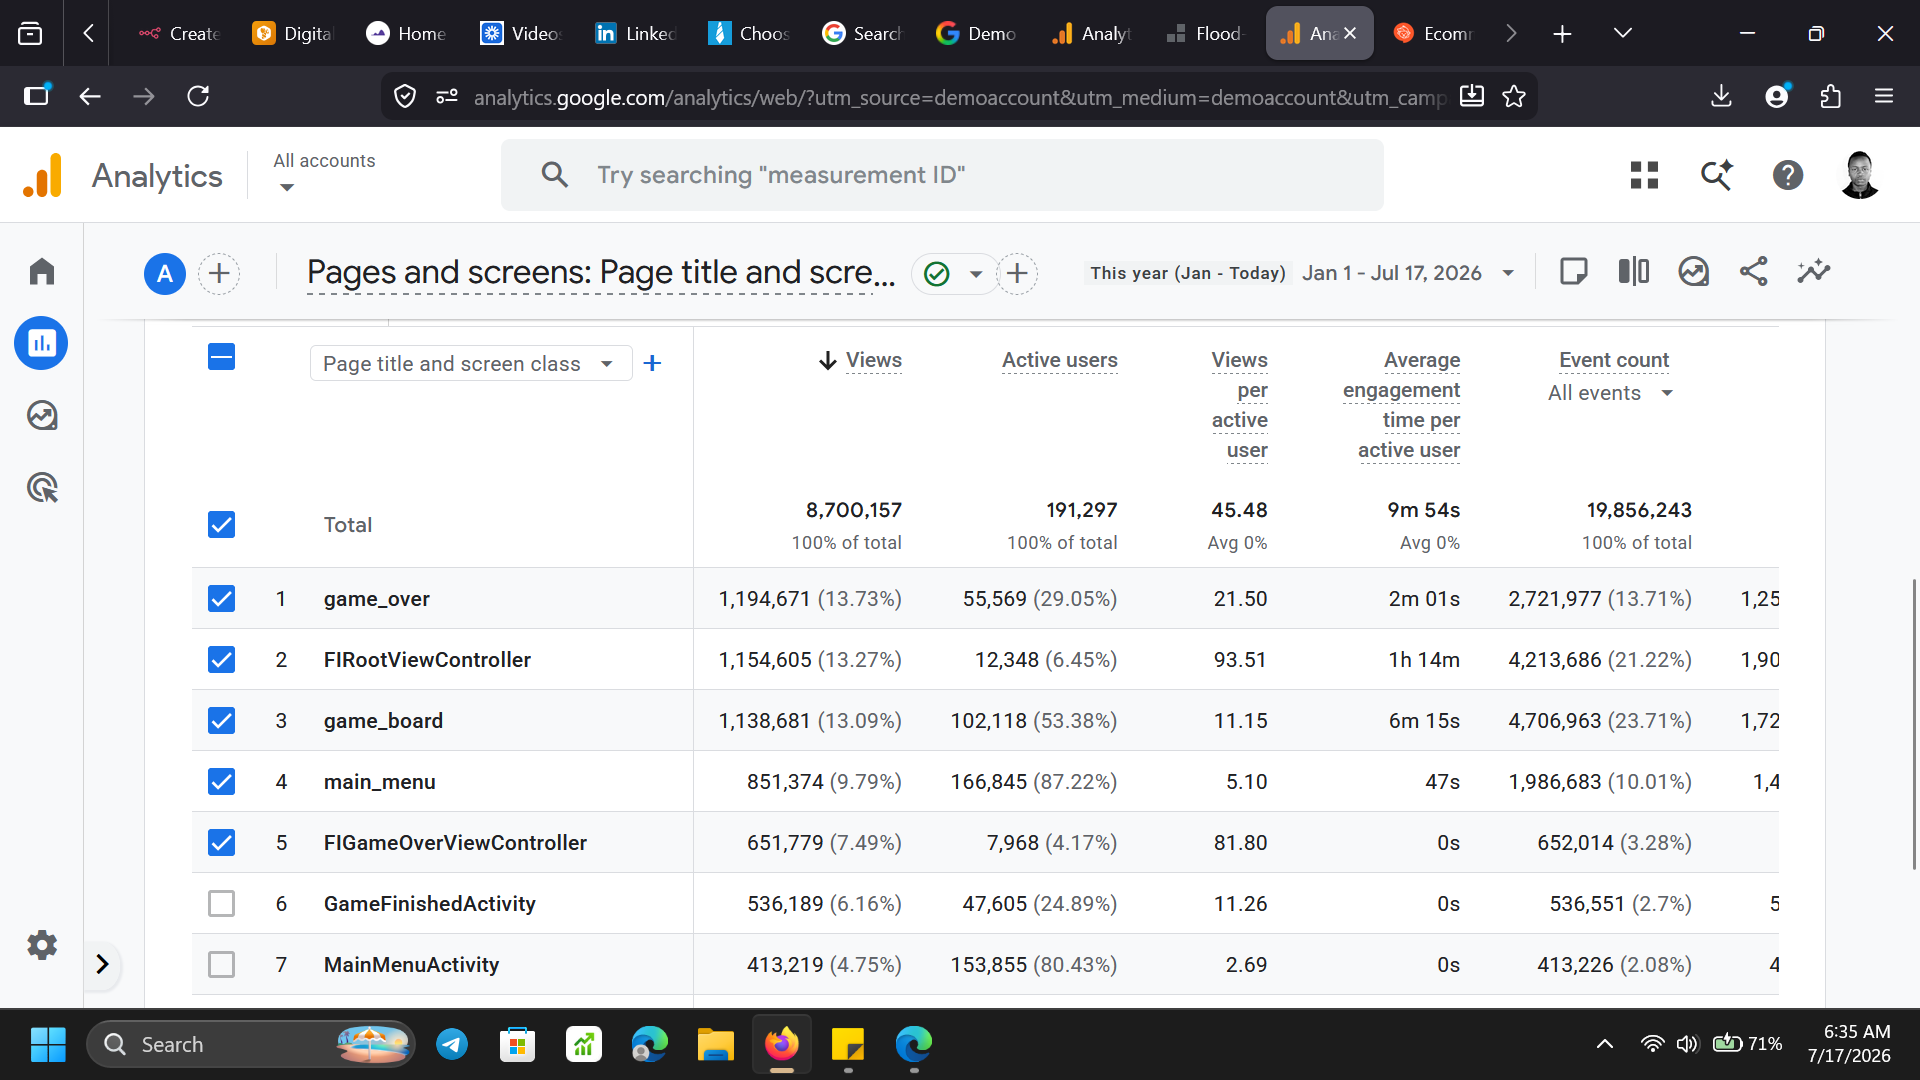This screenshot has height=1080, width=1920.
Task: Sort by the Views column header
Action: tap(873, 360)
